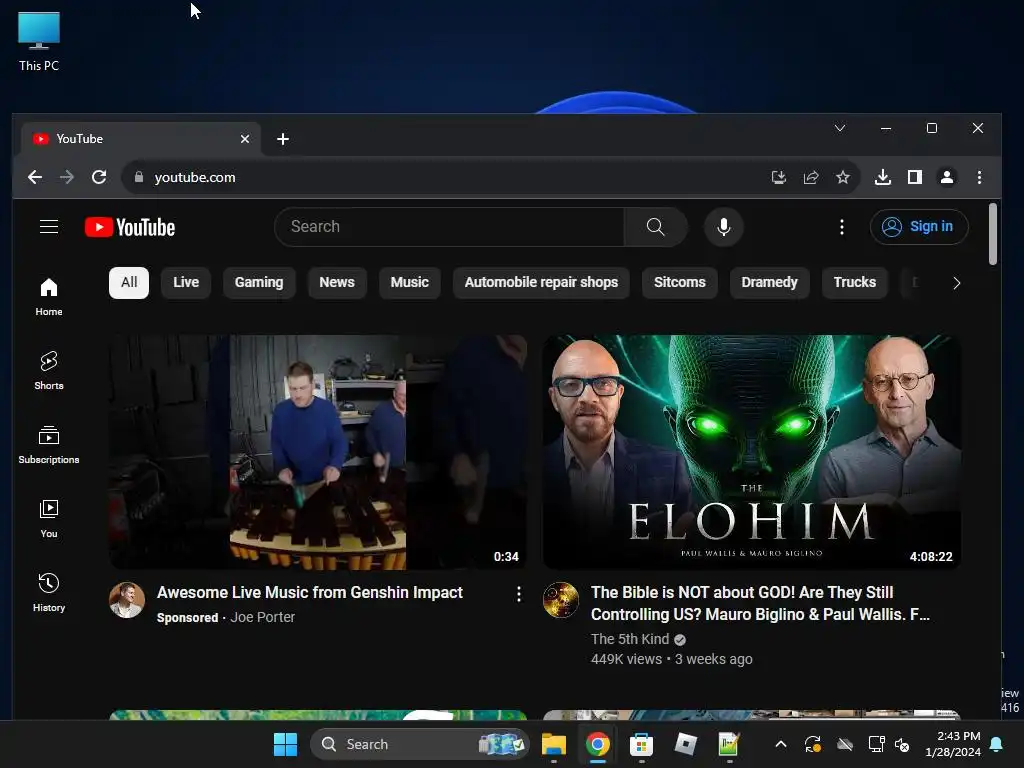Click the YouTube search input field
This screenshot has height=768, width=1024.
(x=449, y=227)
